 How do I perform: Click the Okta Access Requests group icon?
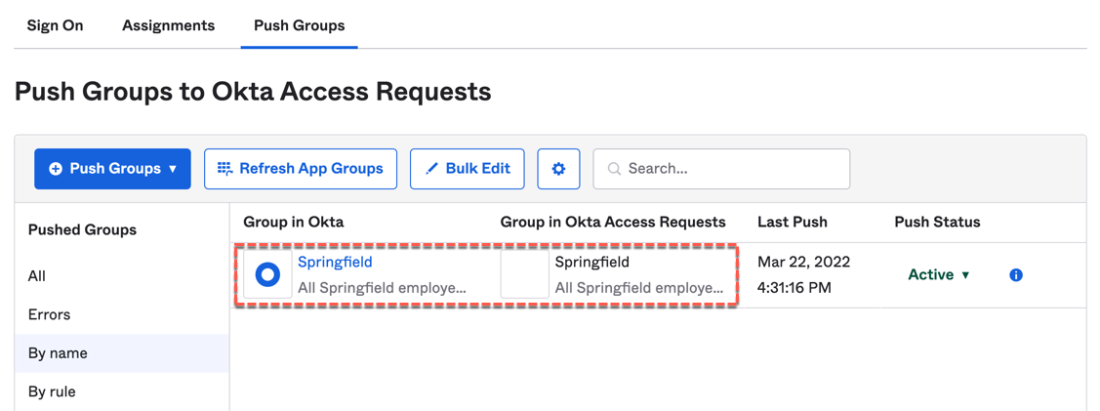coord(525,275)
